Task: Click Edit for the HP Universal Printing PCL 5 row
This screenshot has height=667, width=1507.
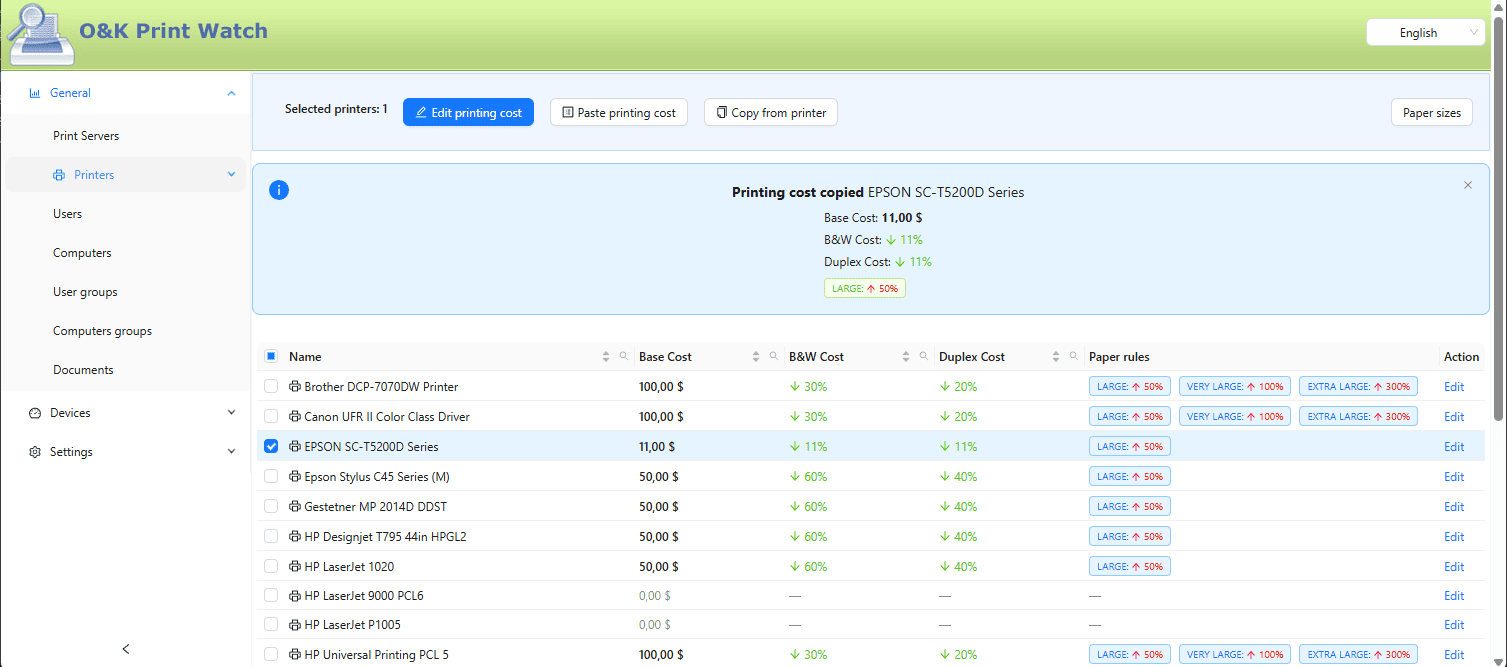Action: (x=1454, y=655)
